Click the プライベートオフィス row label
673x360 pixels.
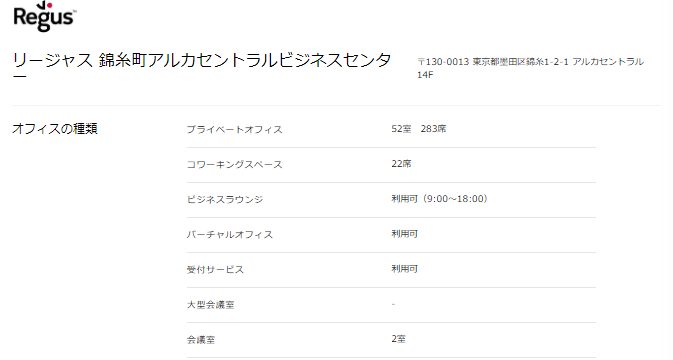point(234,130)
